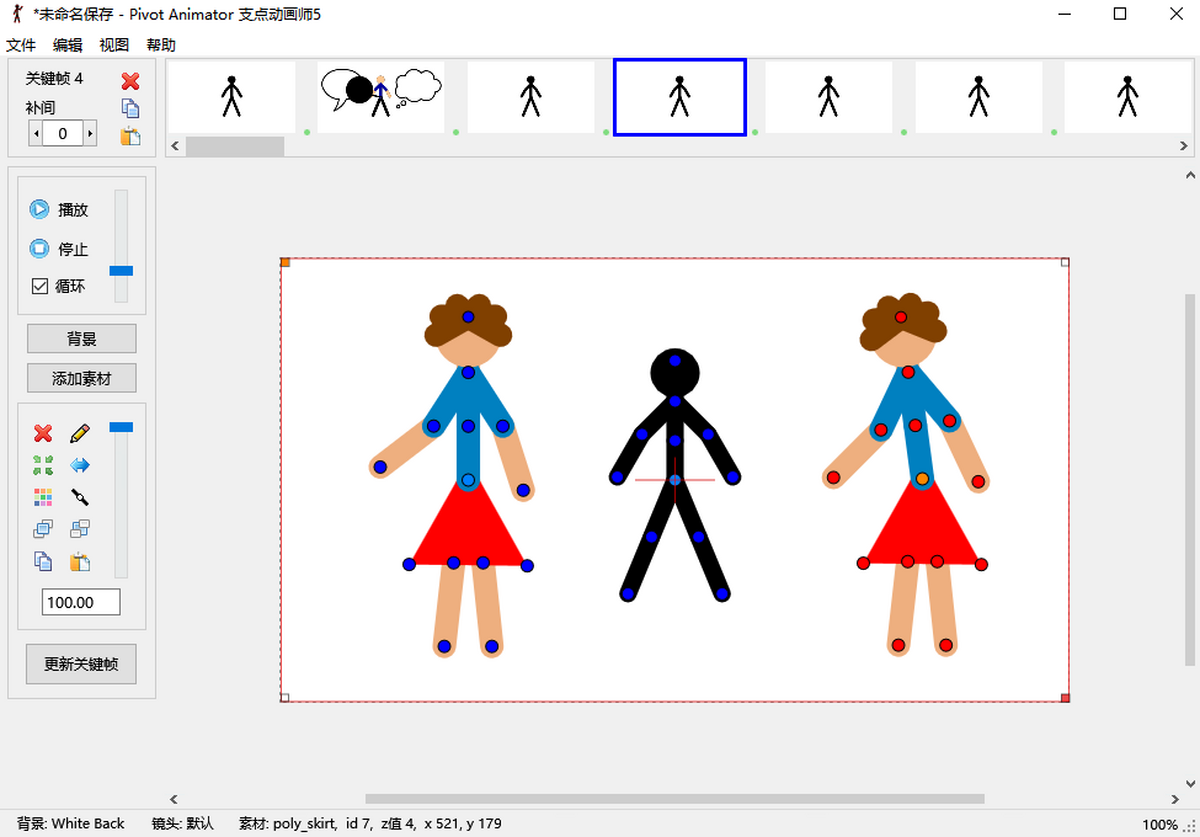This screenshot has width=1200, height=837.
Task: Click the join figures tool icon
Action: [80, 497]
